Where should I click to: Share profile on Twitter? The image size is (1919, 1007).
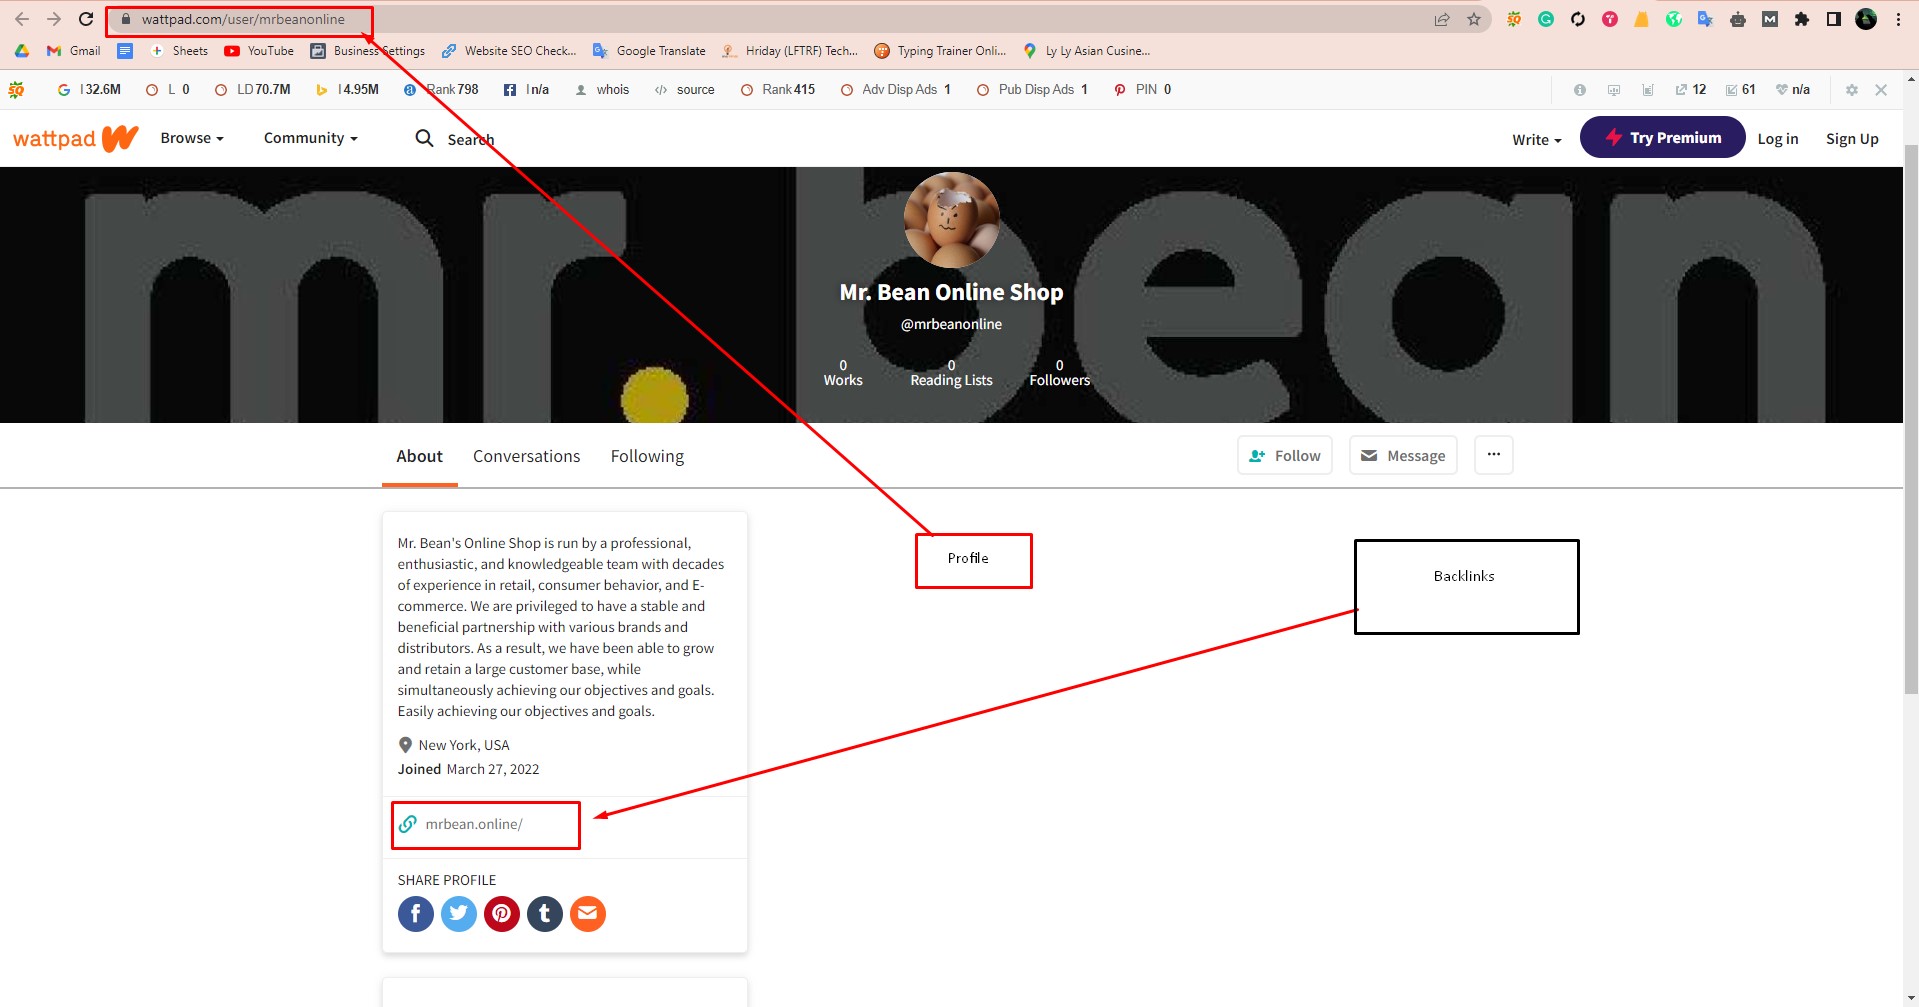click(x=459, y=913)
